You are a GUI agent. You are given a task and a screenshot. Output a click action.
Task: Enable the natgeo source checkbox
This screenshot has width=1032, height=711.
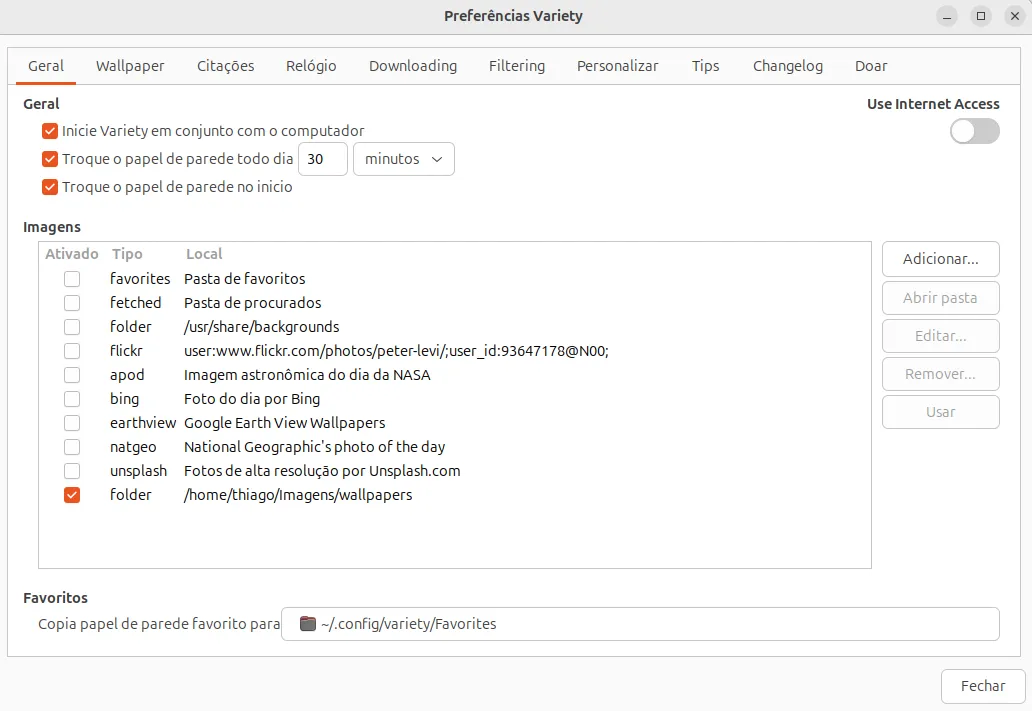click(72, 447)
